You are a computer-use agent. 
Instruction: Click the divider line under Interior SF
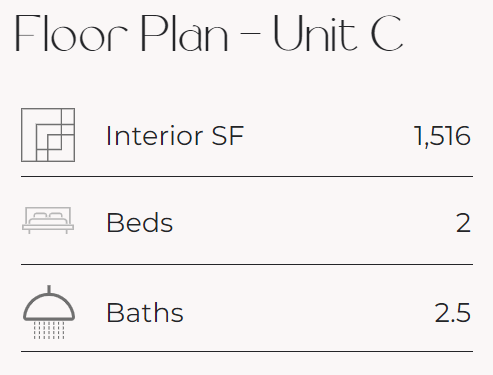coord(247,176)
